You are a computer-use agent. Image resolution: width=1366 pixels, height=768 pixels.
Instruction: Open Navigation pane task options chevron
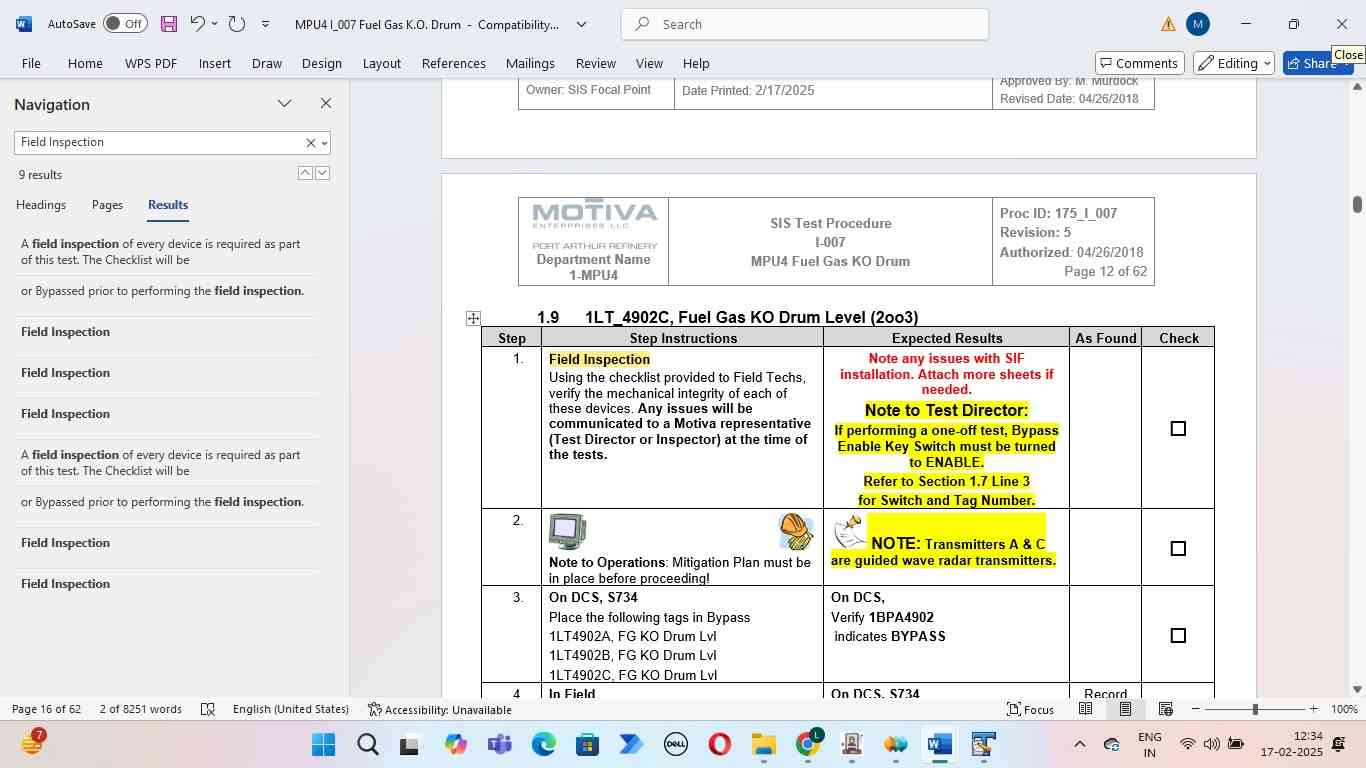tap(284, 103)
